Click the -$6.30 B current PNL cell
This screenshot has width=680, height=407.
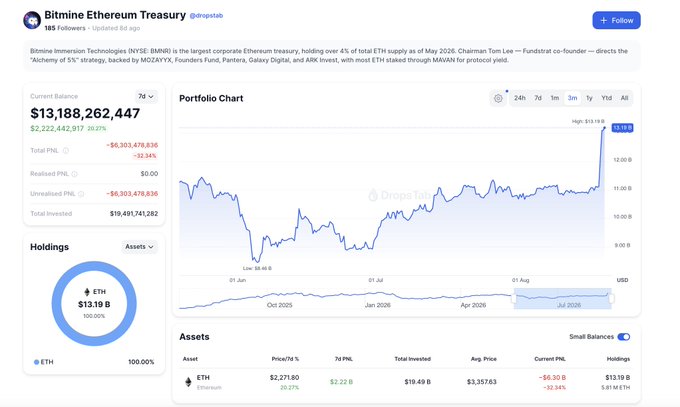[552, 377]
